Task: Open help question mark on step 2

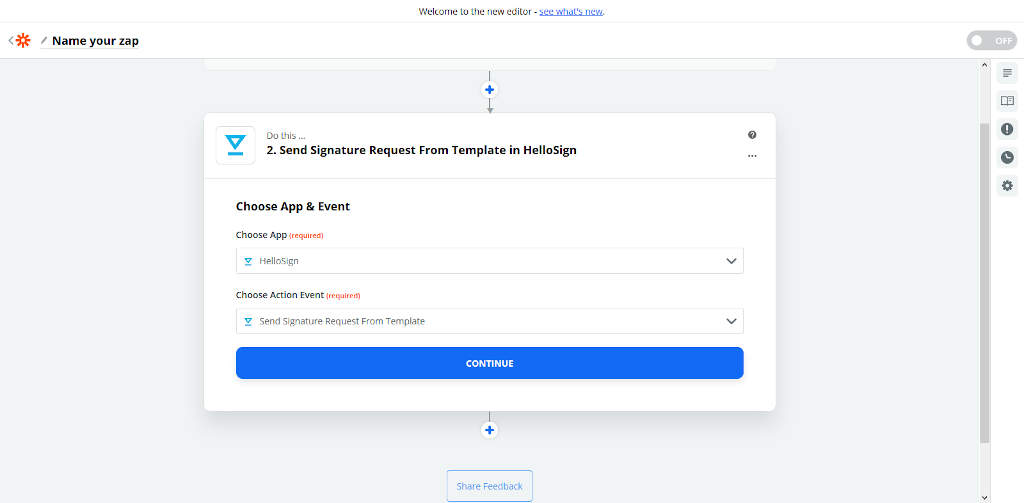Action: click(752, 135)
